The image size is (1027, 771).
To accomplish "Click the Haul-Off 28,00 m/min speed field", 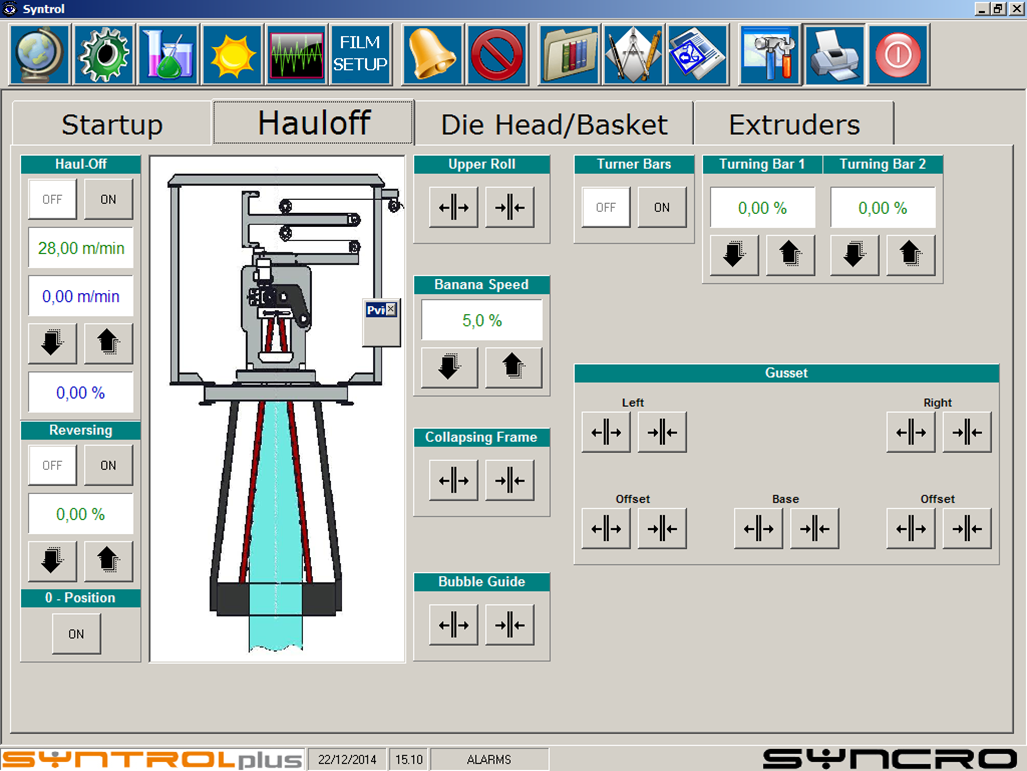I will point(80,248).
